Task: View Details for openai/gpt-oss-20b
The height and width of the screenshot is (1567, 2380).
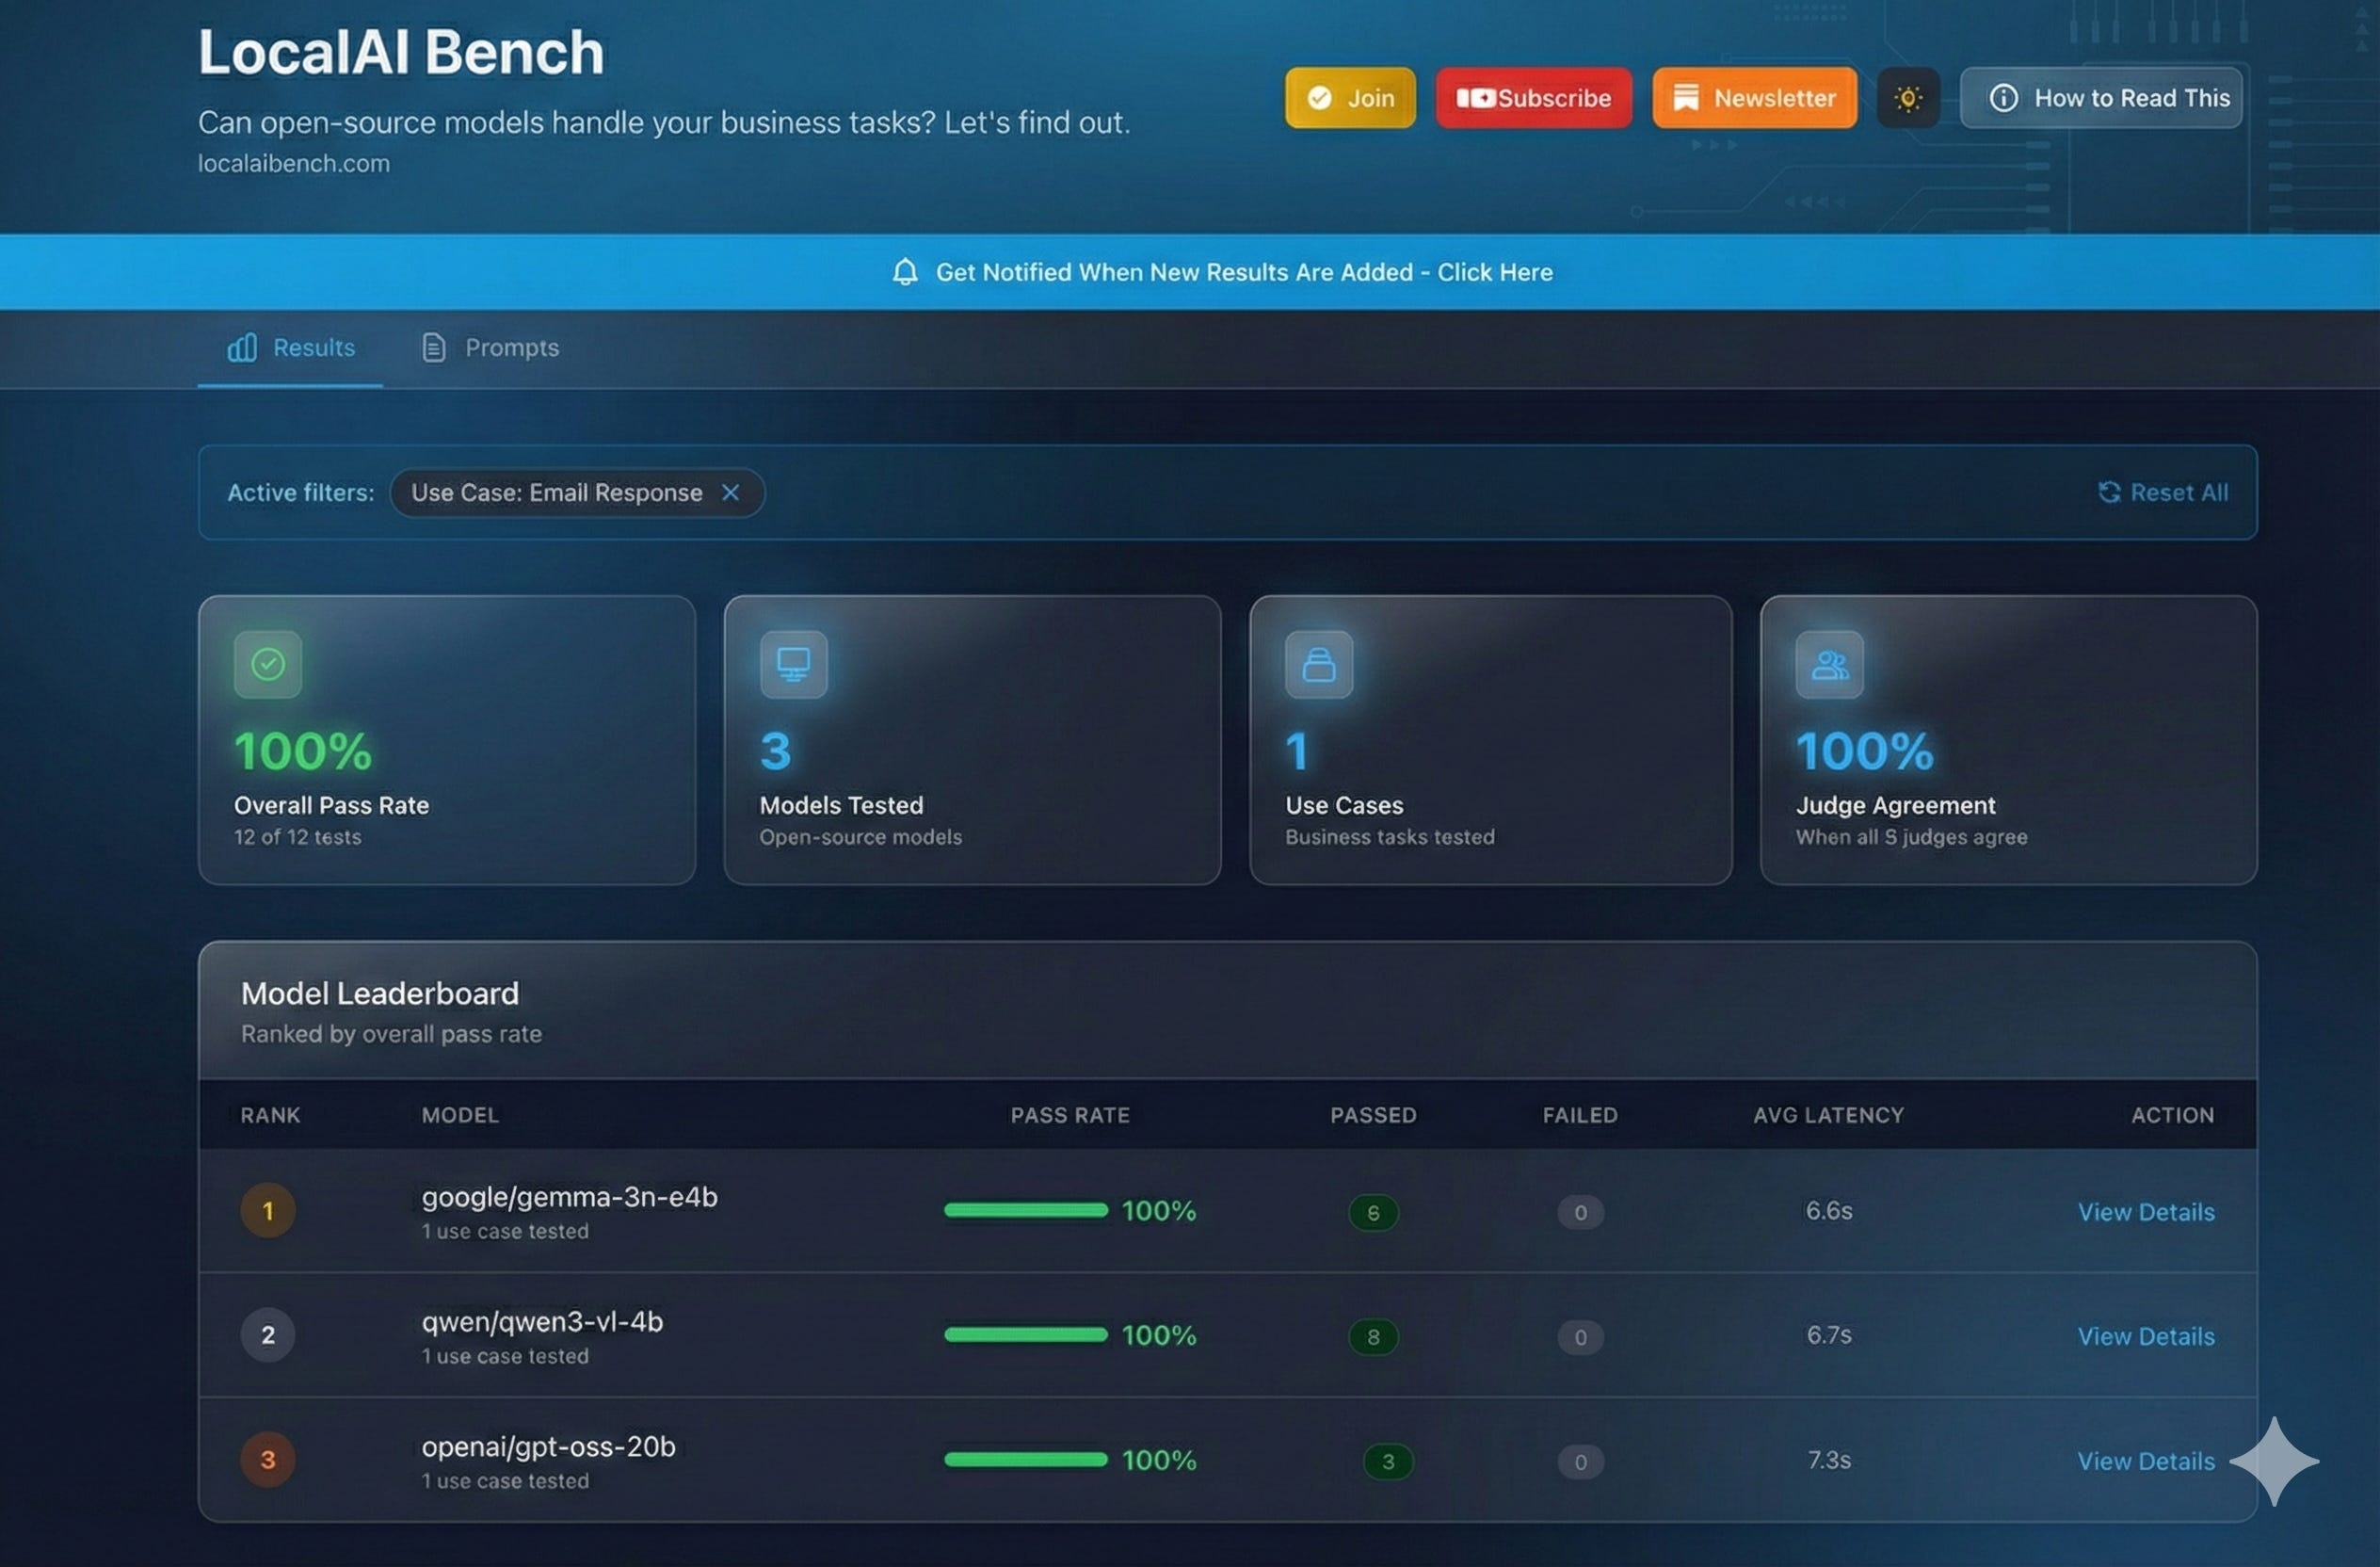Action: coord(2146,1461)
